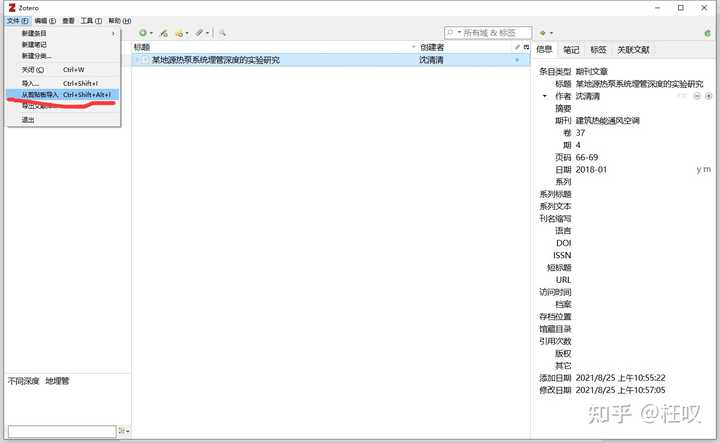Click the 标题 column sort arrow
The image size is (720, 443).
point(413,47)
